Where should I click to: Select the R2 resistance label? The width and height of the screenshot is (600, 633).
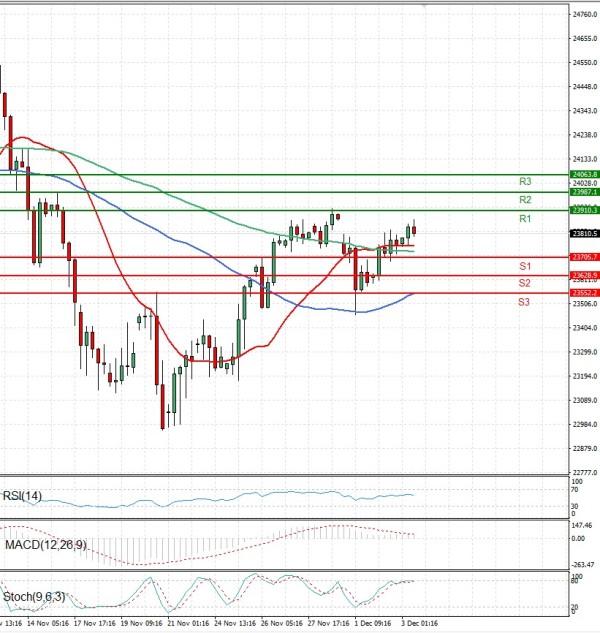pyautogui.click(x=524, y=200)
